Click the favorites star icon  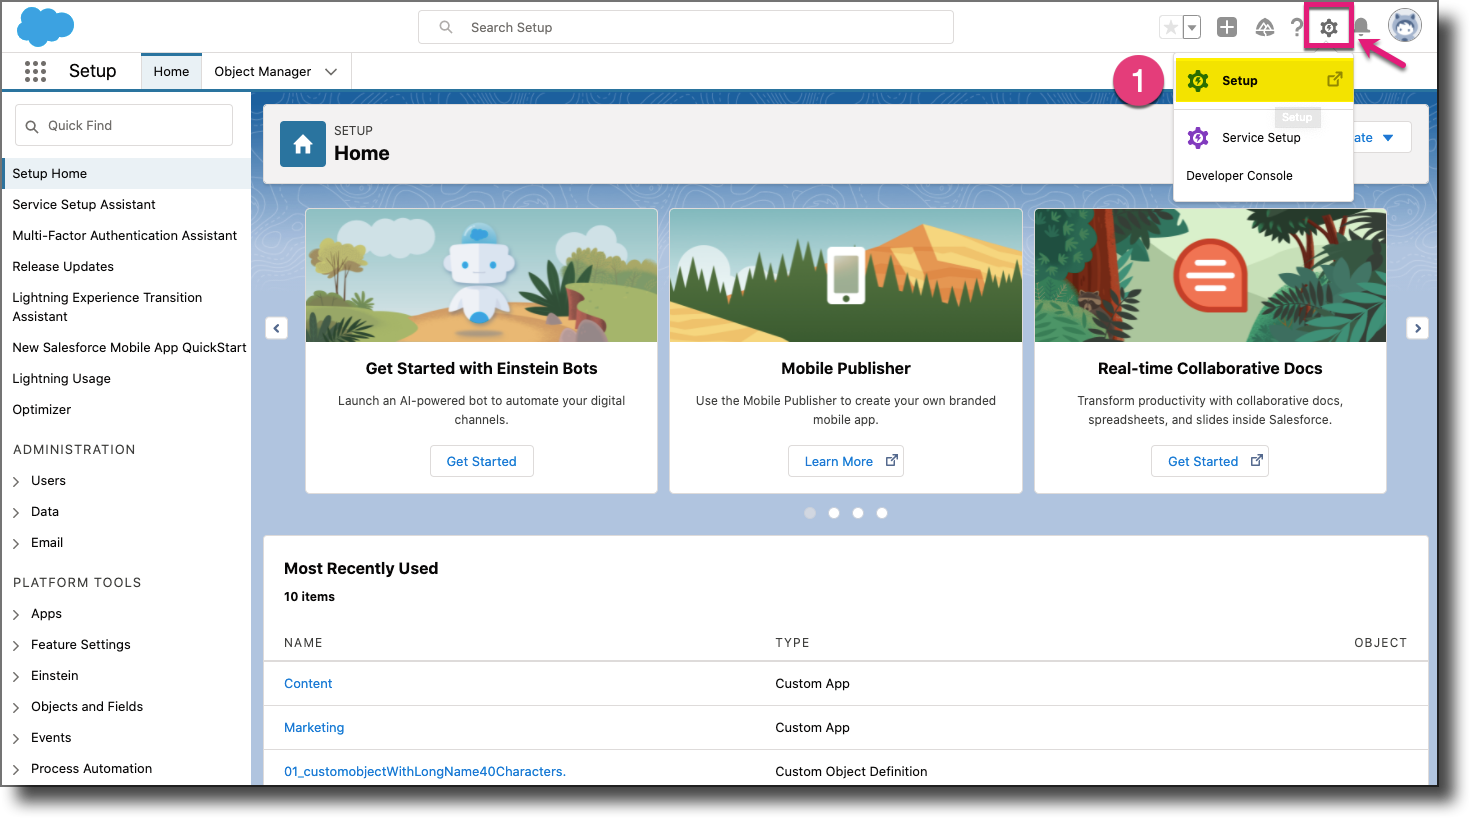1172,27
